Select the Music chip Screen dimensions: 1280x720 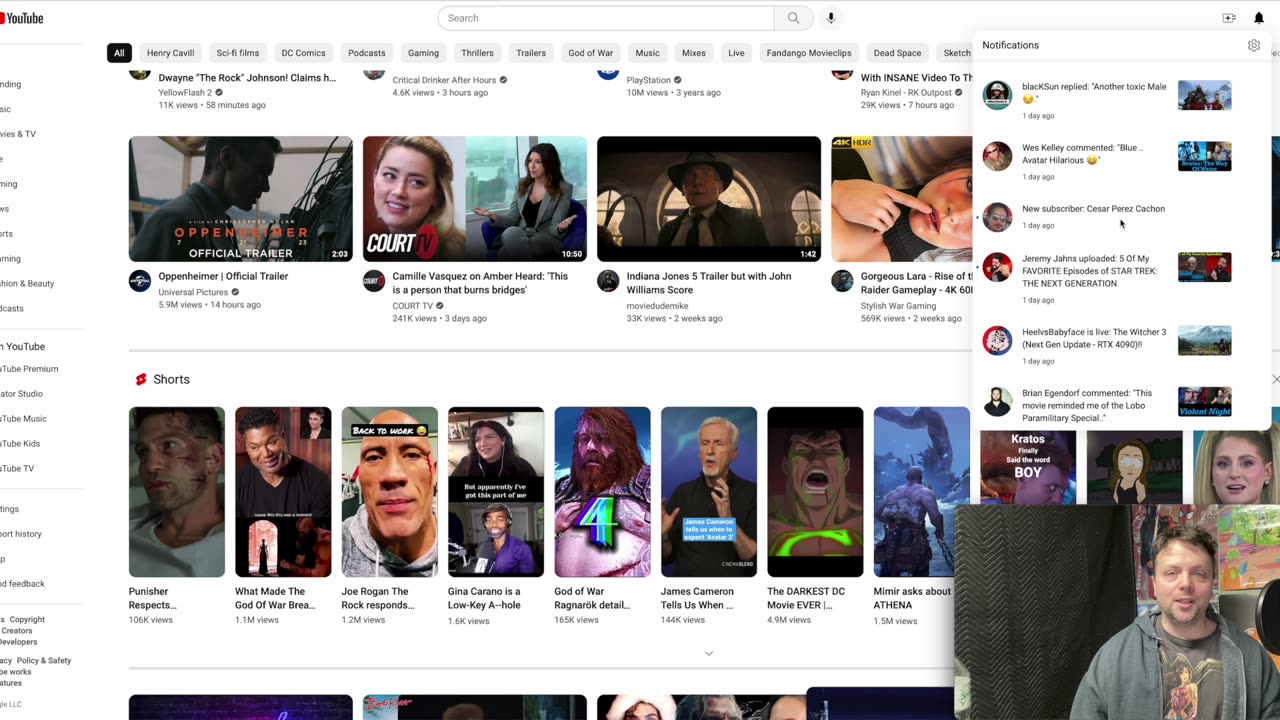point(648,53)
